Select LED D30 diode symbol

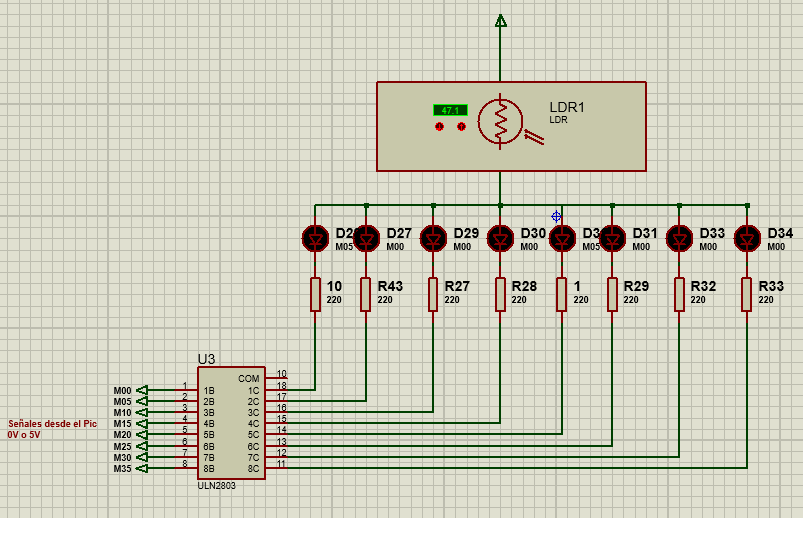click(x=500, y=239)
